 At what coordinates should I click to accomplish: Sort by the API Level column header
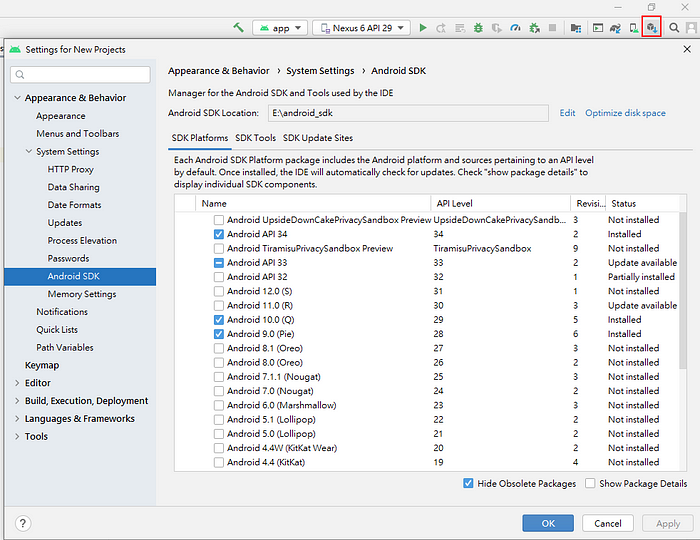coord(500,204)
